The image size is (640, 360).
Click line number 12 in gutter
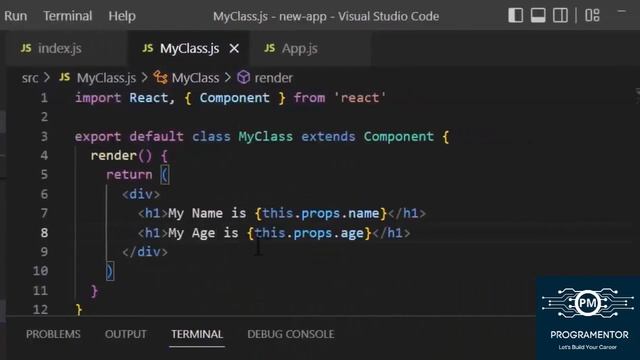pyautogui.click(x=40, y=309)
